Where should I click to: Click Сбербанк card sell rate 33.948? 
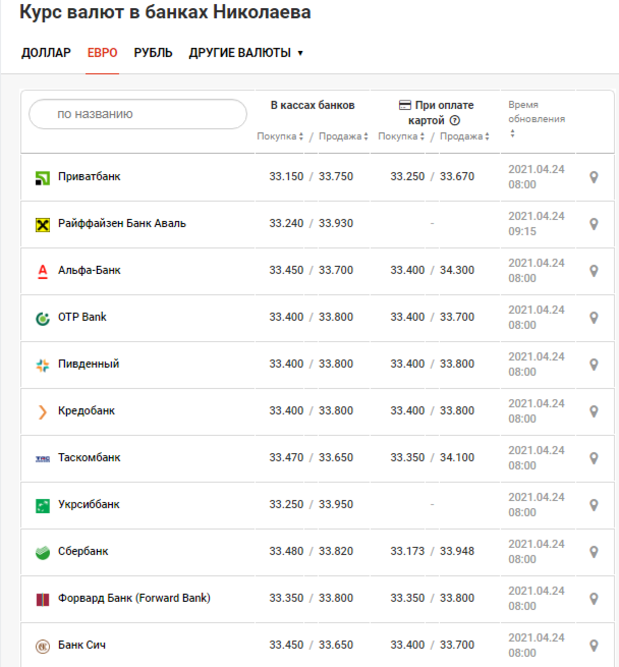457,551
